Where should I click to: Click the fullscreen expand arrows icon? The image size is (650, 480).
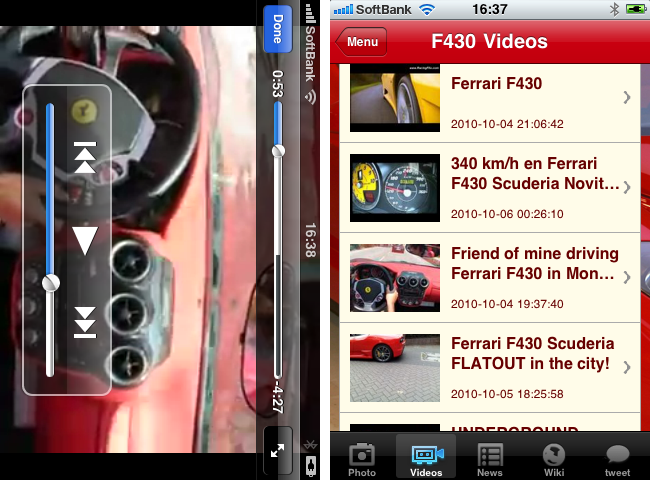[278, 451]
